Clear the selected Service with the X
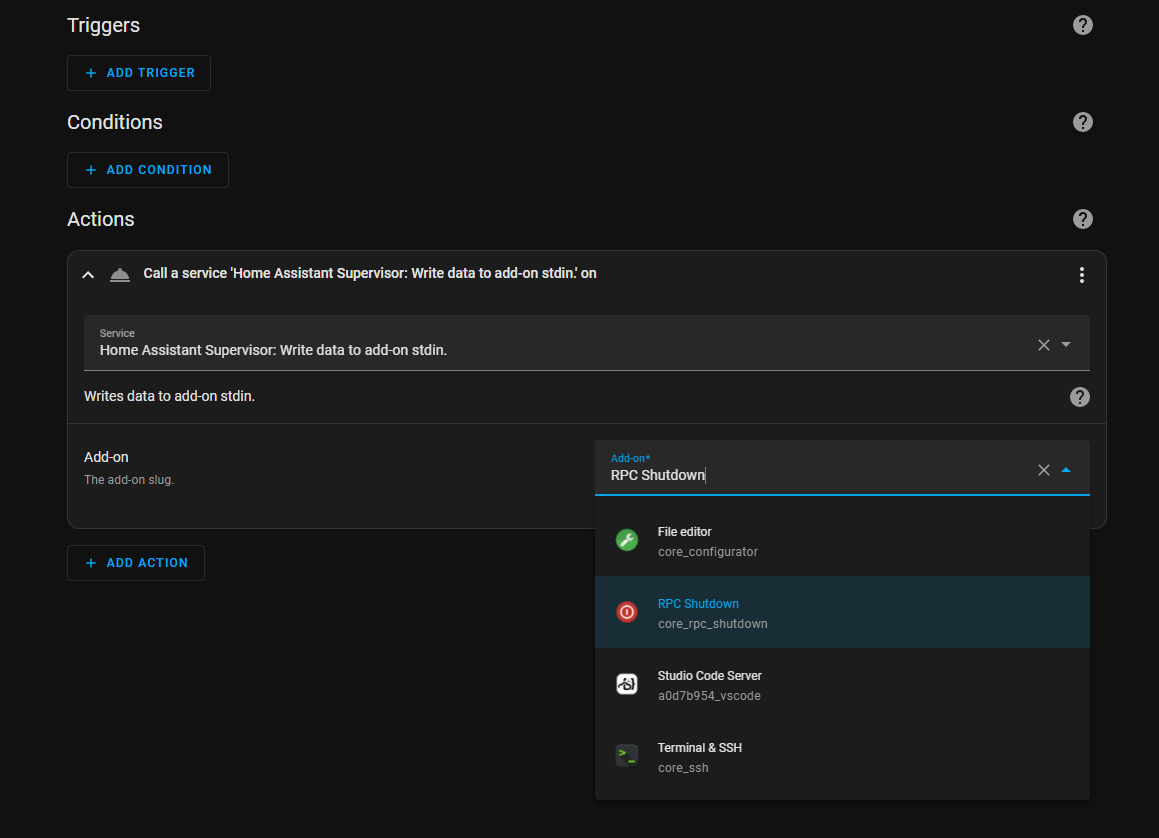This screenshot has height=838, width=1159. 1043,344
